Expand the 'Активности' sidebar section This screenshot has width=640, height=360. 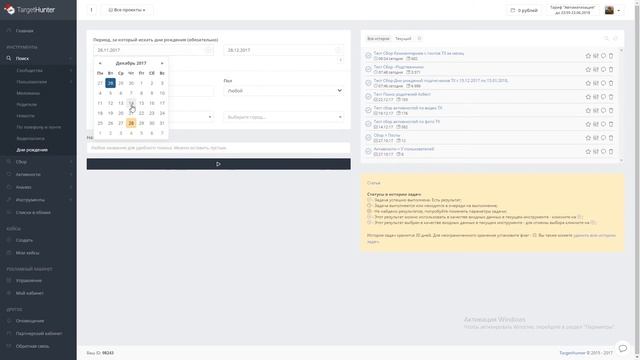(38, 175)
